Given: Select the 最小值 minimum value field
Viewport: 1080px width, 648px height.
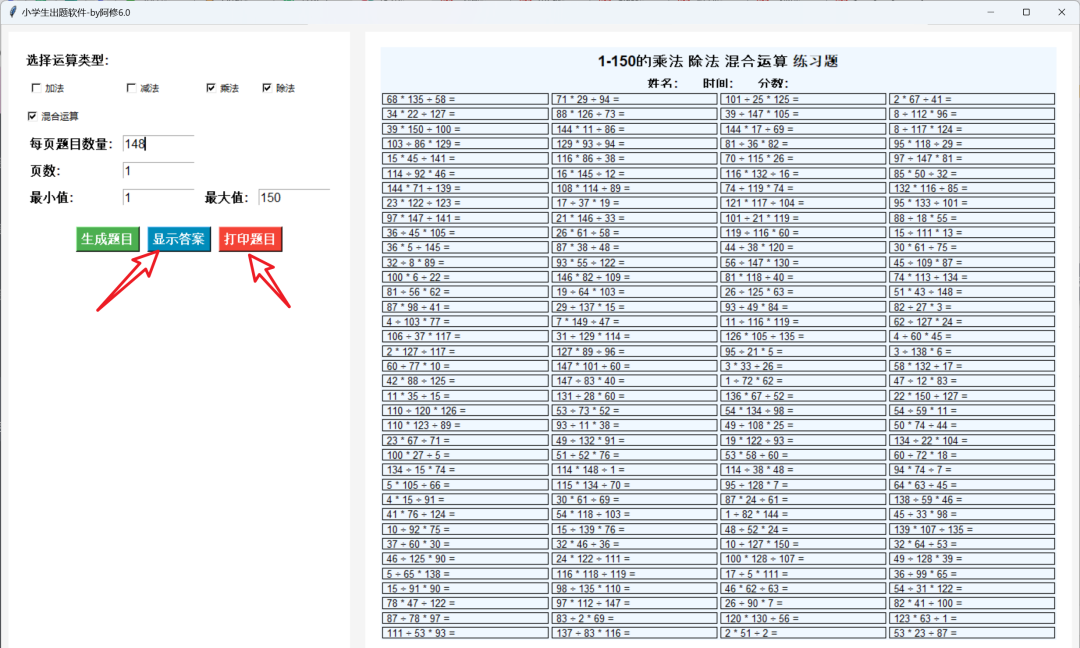Looking at the screenshot, I should point(158,198).
